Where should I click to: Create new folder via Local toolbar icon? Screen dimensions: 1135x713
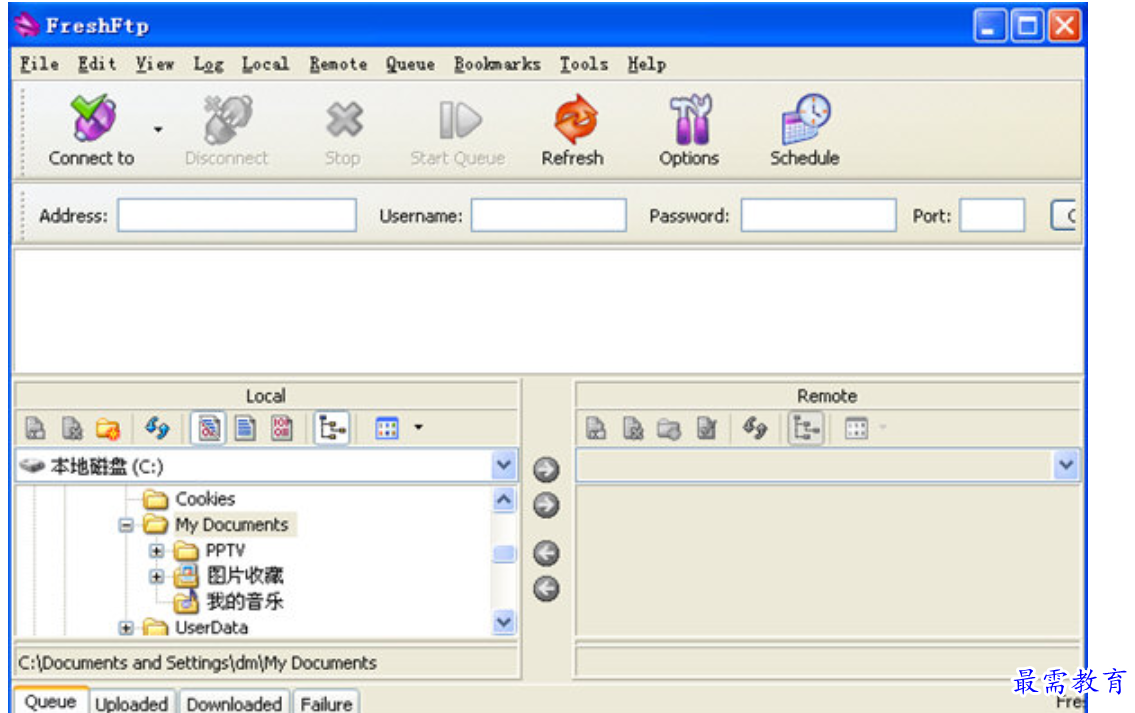click(108, 429)
